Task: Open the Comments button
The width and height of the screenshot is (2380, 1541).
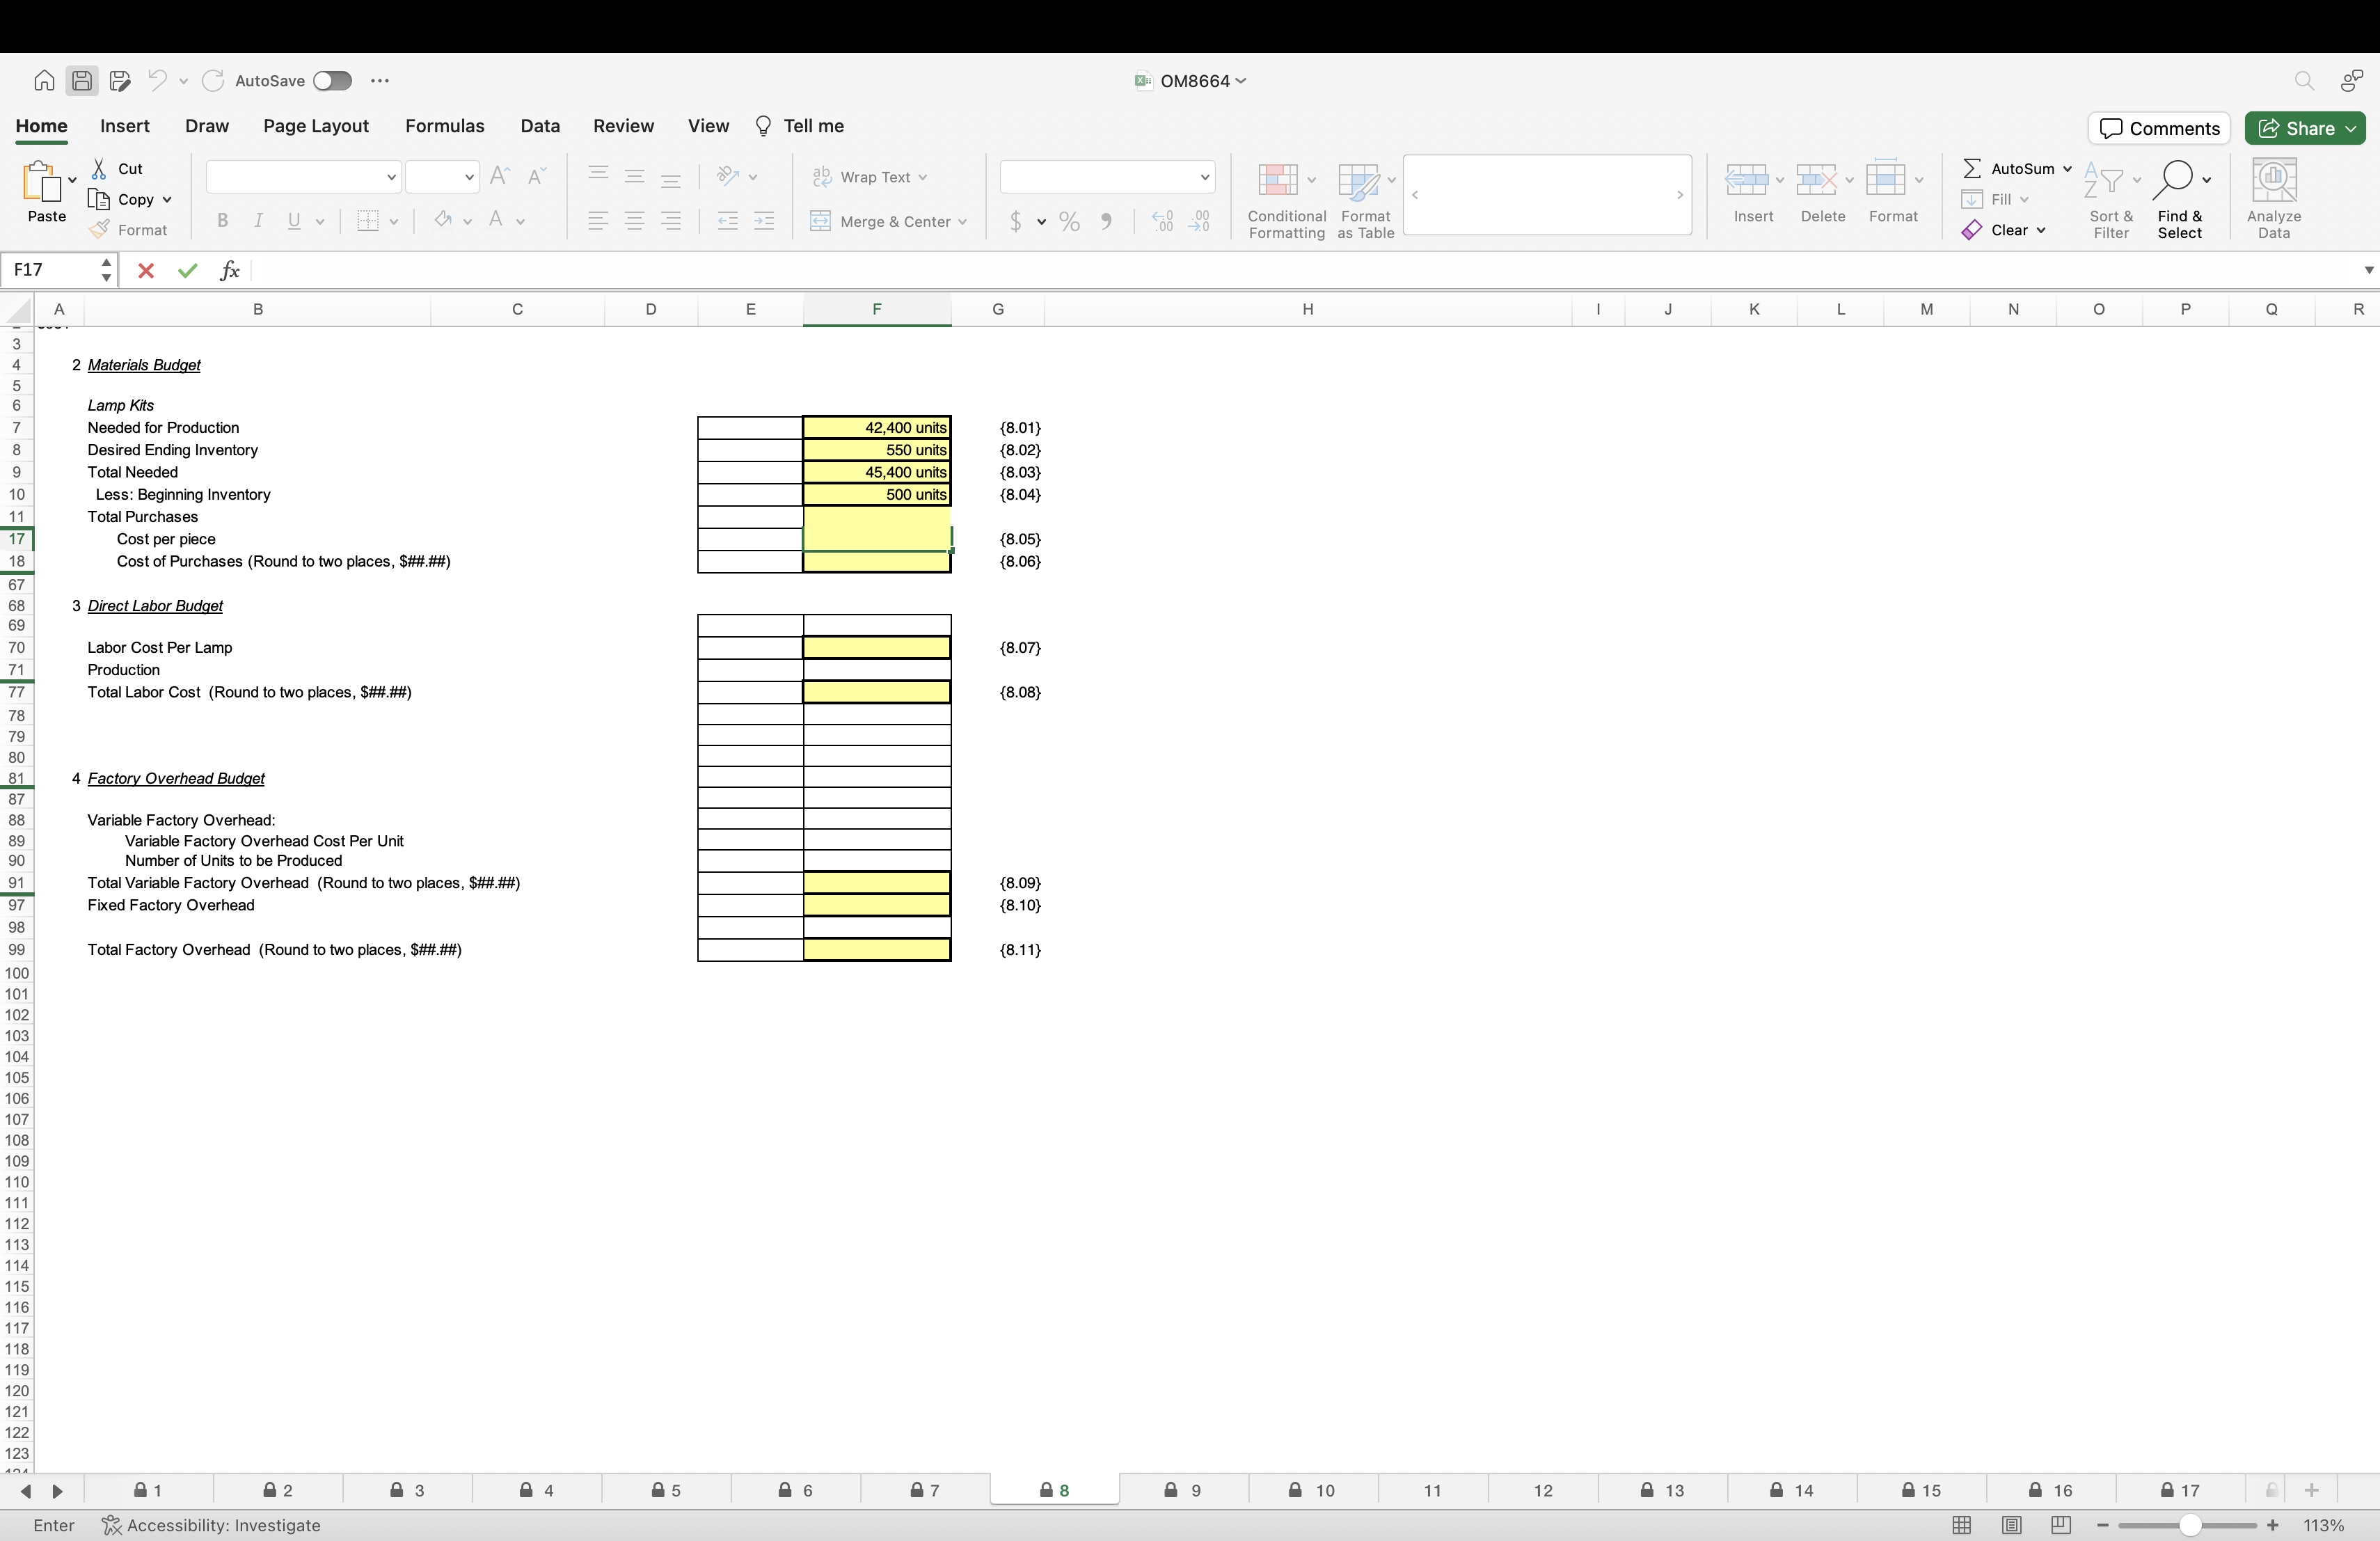Action: [x=2159, y=128]
